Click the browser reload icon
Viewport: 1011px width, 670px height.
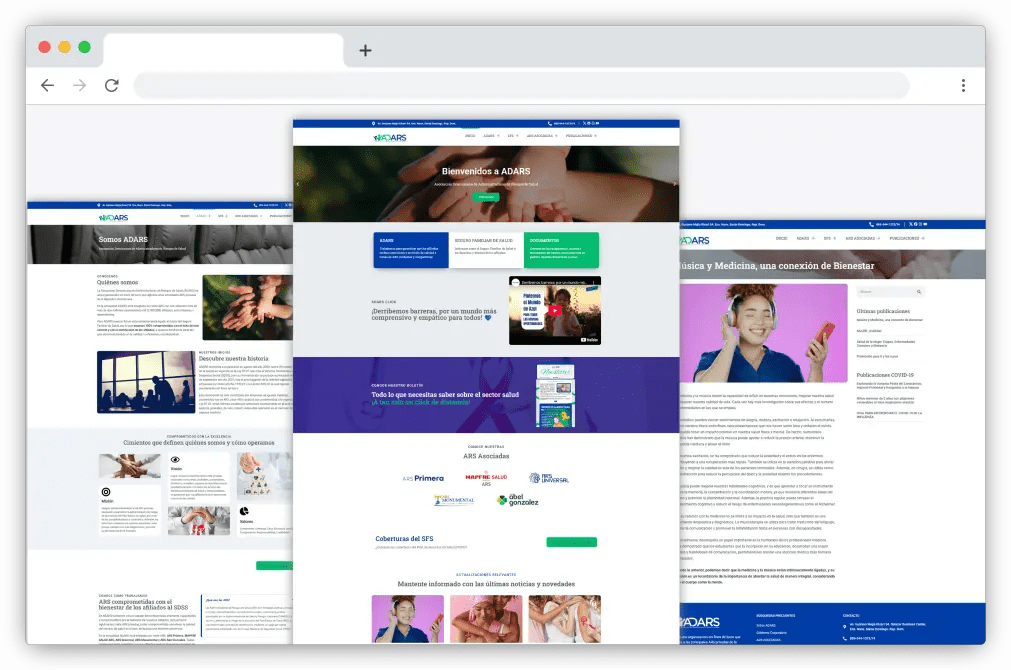tap(111, 85)
